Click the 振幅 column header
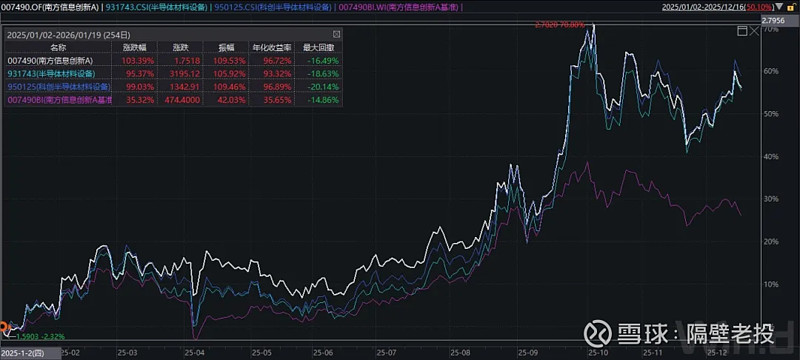This screenshot has height=360, width=800. click(x=226, y=47)
